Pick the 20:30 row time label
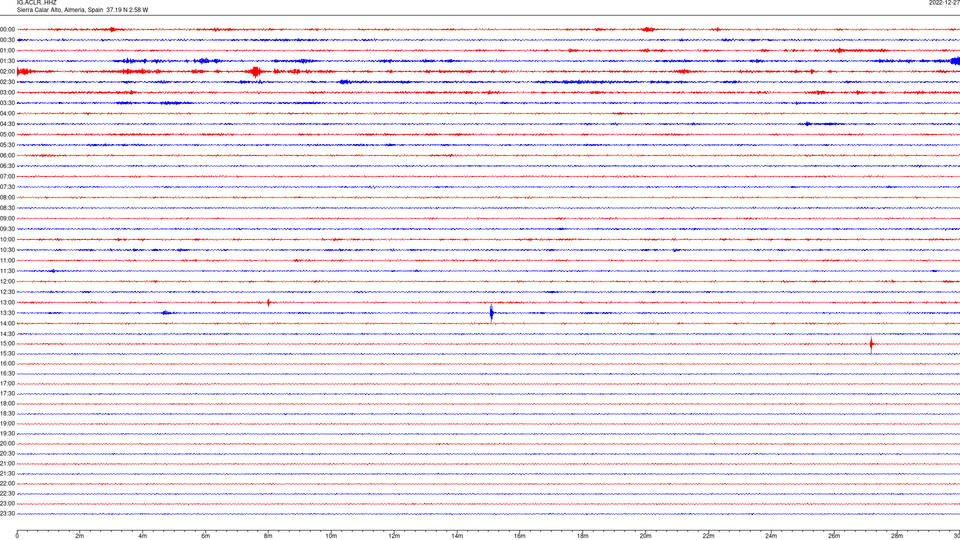960x540 pixels. point(7,454)
